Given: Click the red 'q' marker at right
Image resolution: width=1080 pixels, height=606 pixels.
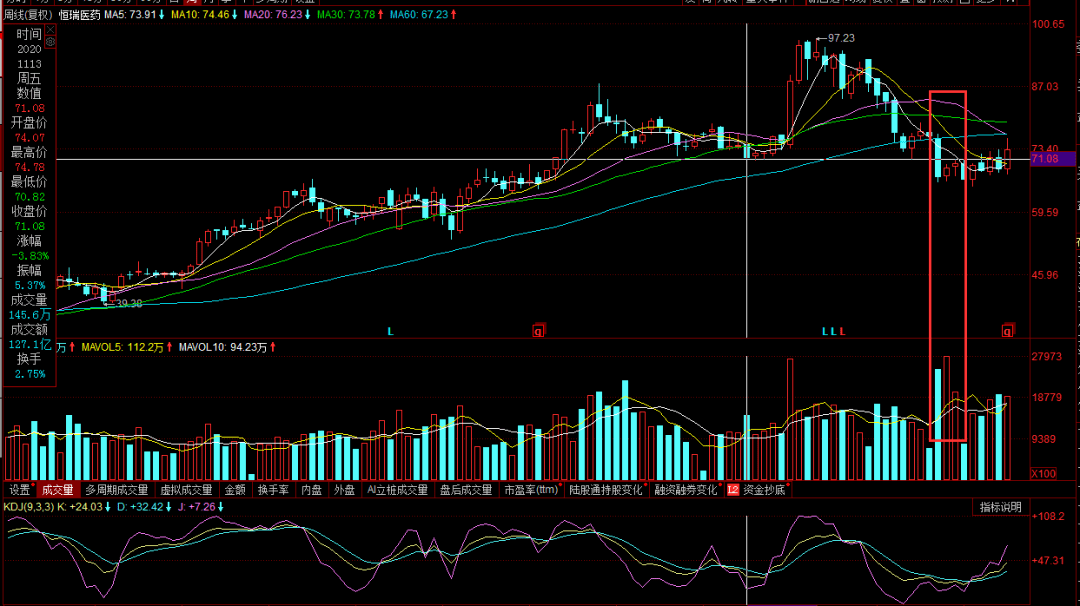Looking at the screenshot, I should point(1007,330).
